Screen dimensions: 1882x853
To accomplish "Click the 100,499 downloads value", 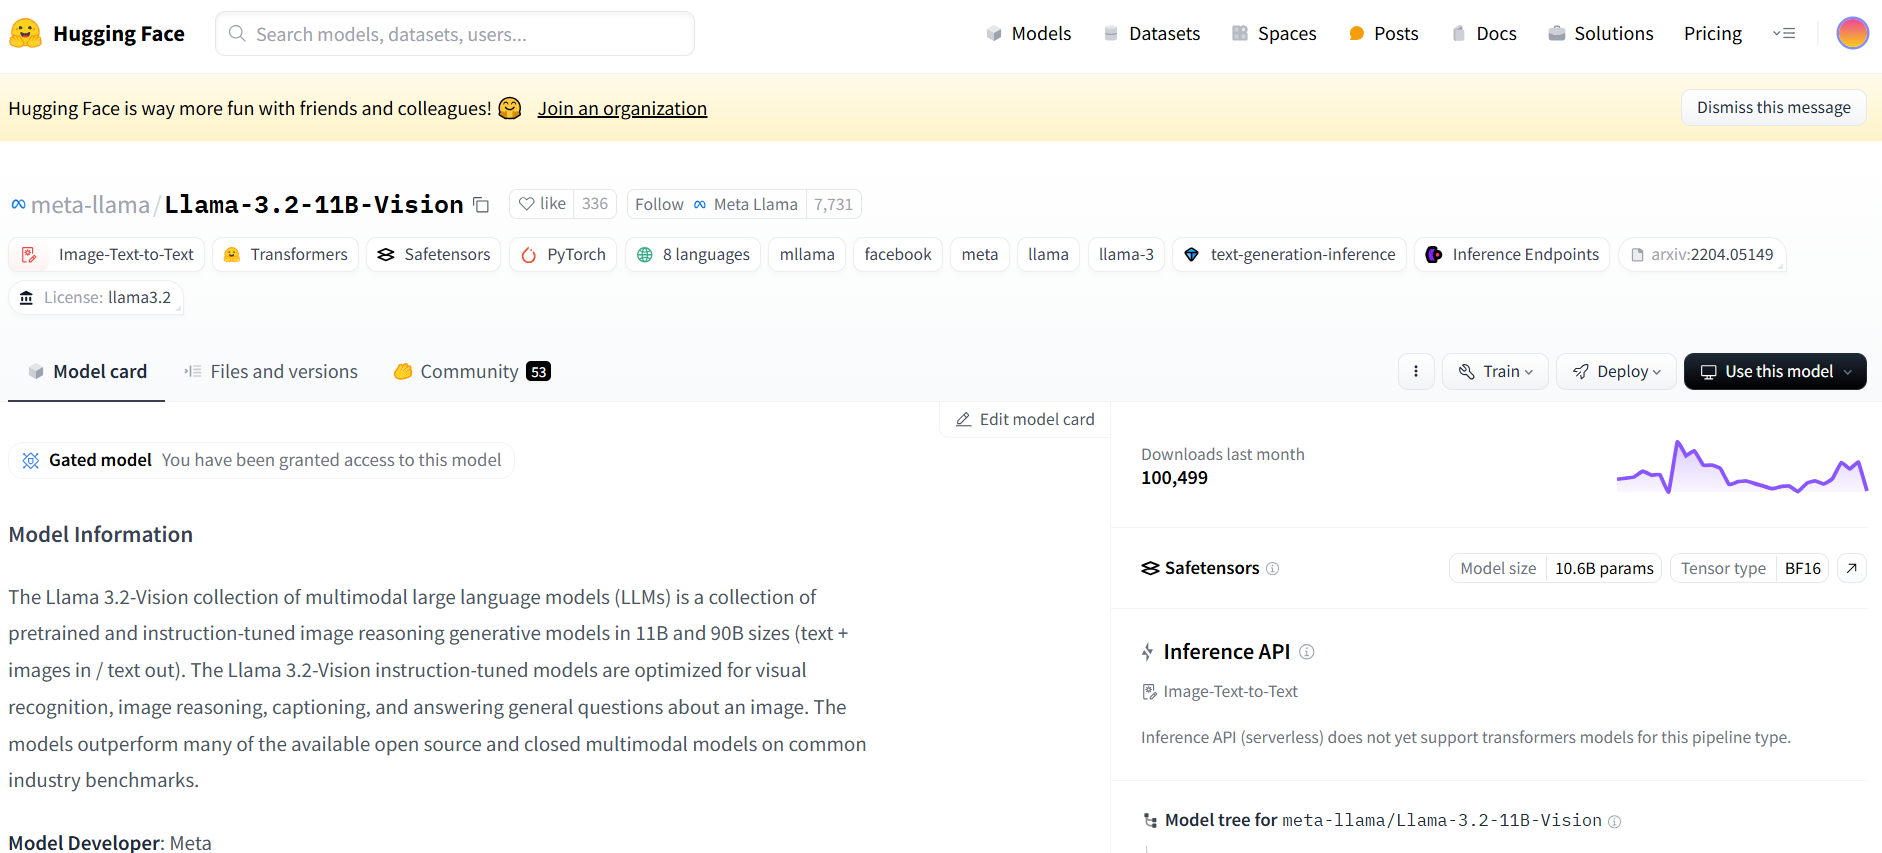I will tap(1174, 478).
